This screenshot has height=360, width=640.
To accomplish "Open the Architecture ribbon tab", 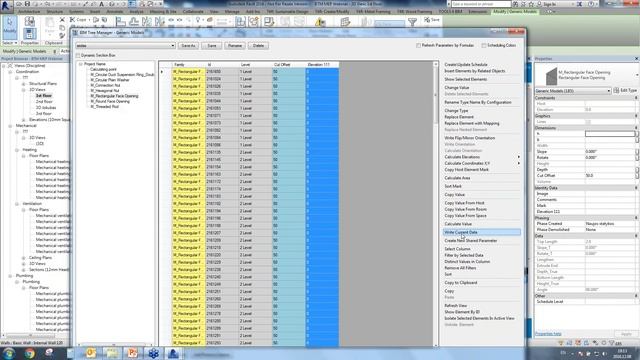I will click(x=29, y=12).
